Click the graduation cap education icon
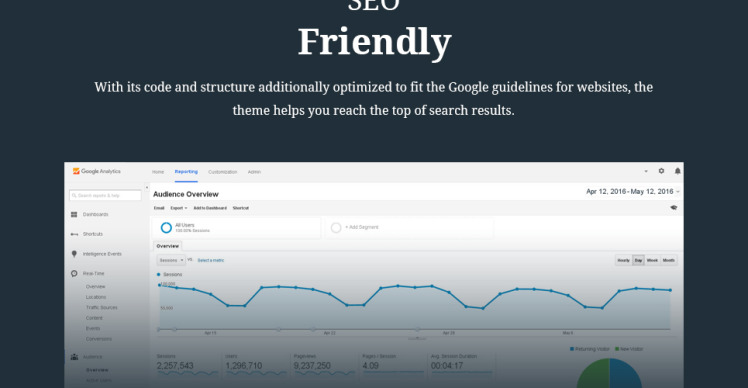 point(674,208)
